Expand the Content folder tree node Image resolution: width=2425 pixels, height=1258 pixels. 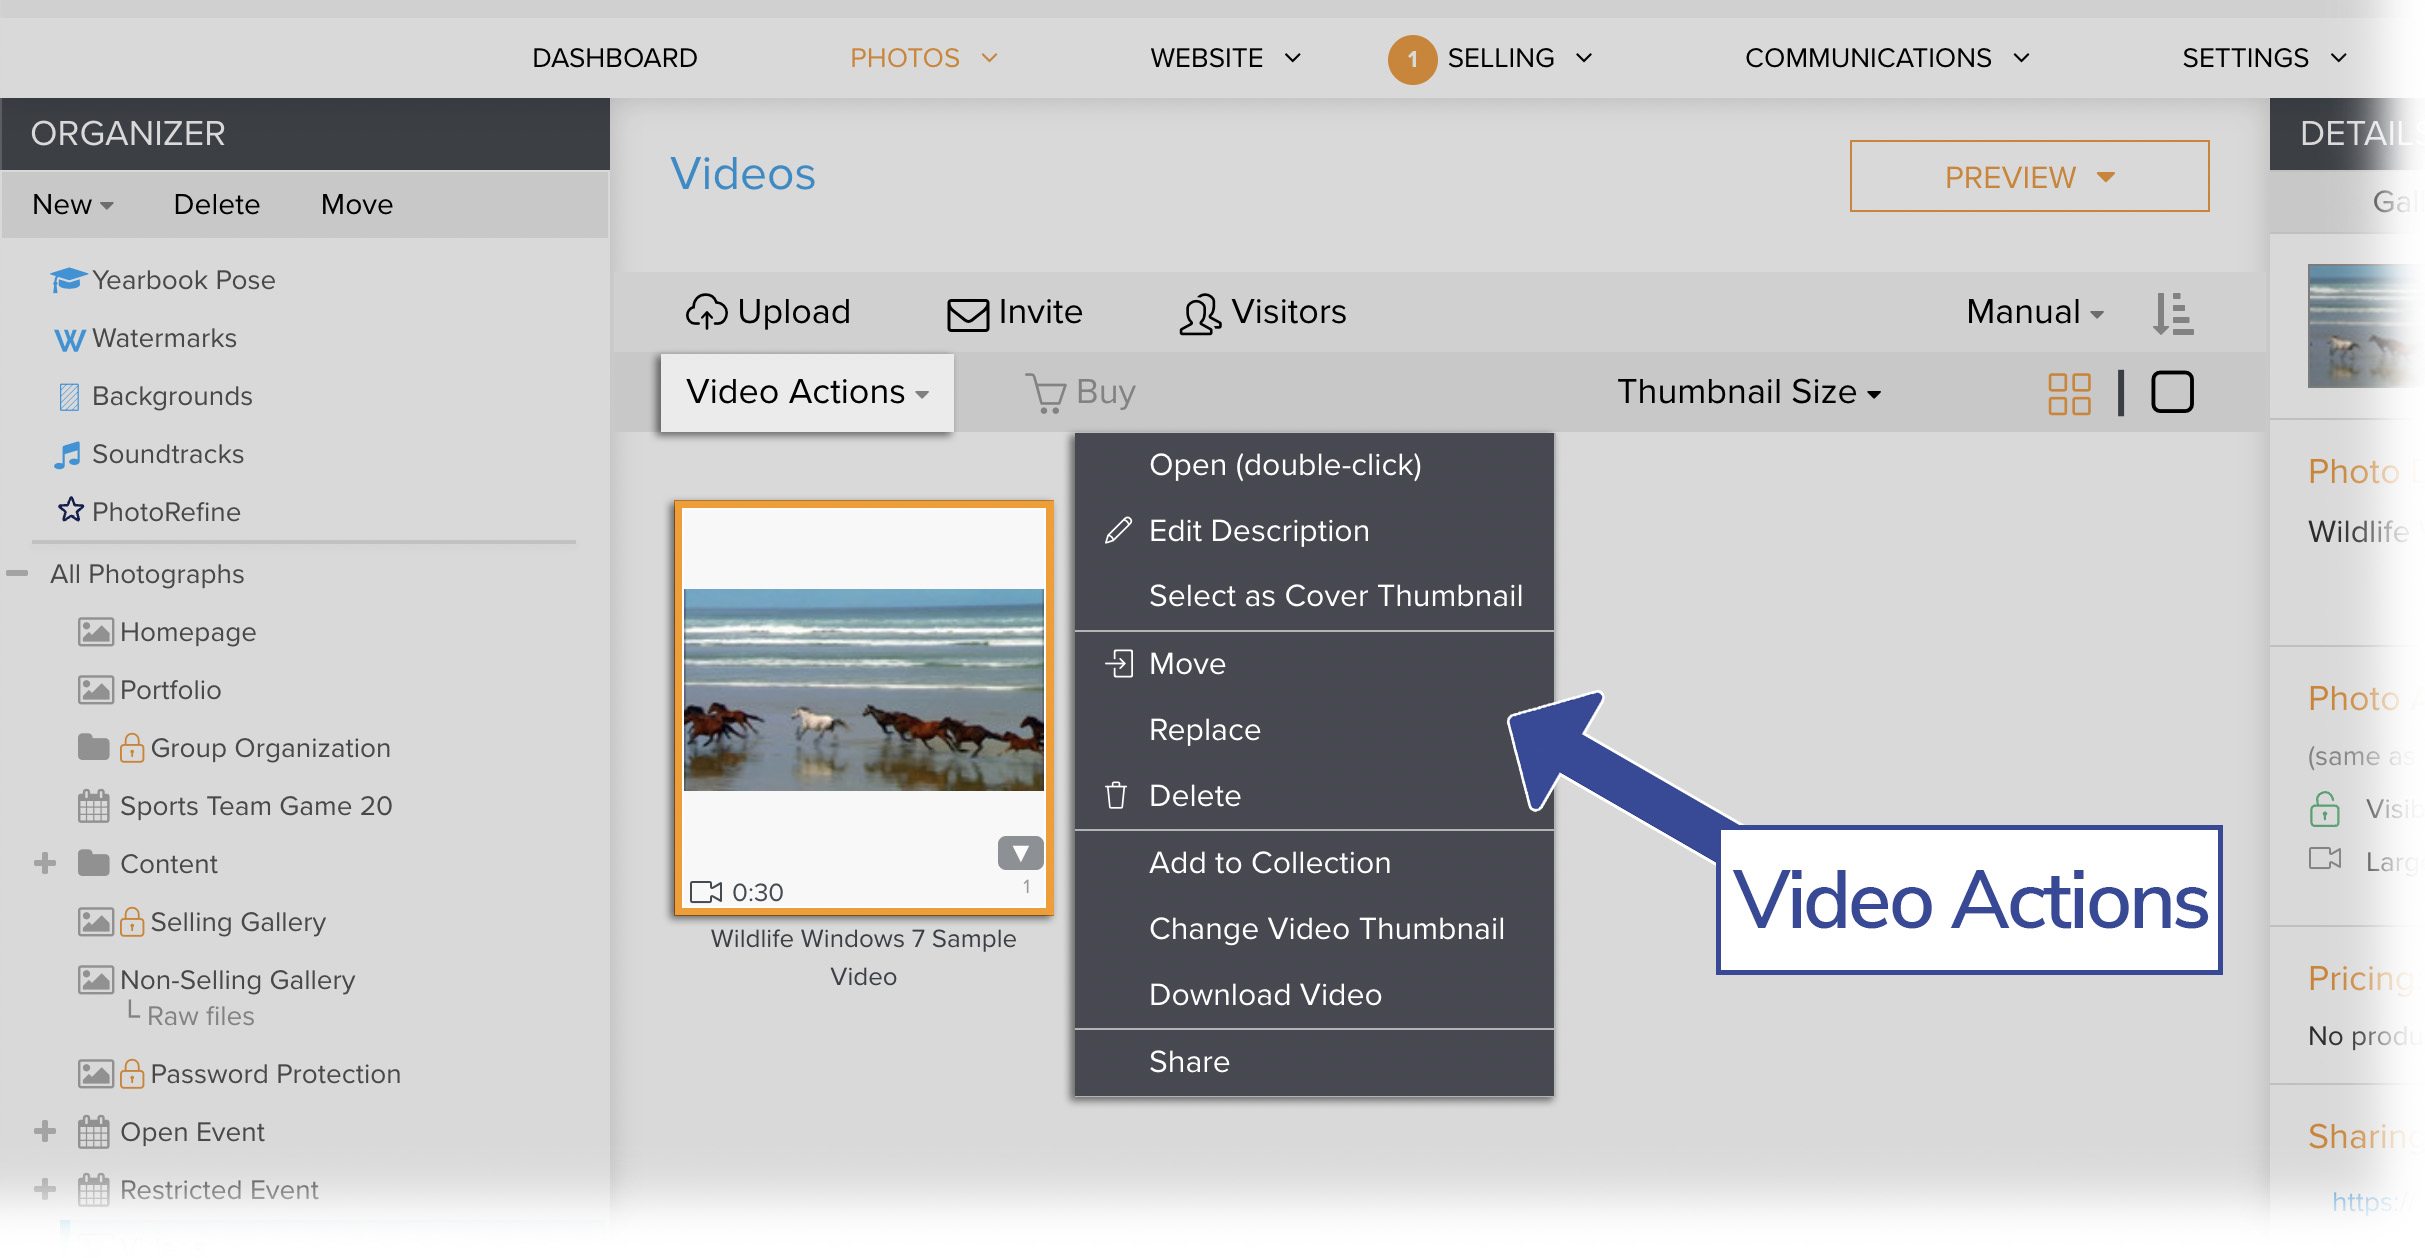click(x=45, y=863)
